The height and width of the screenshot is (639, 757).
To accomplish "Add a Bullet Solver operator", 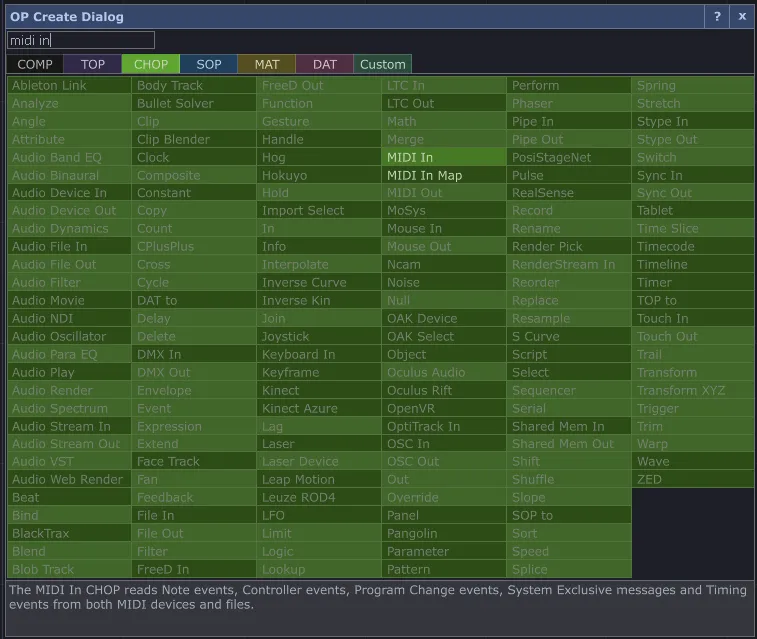I will click(194, 103).
